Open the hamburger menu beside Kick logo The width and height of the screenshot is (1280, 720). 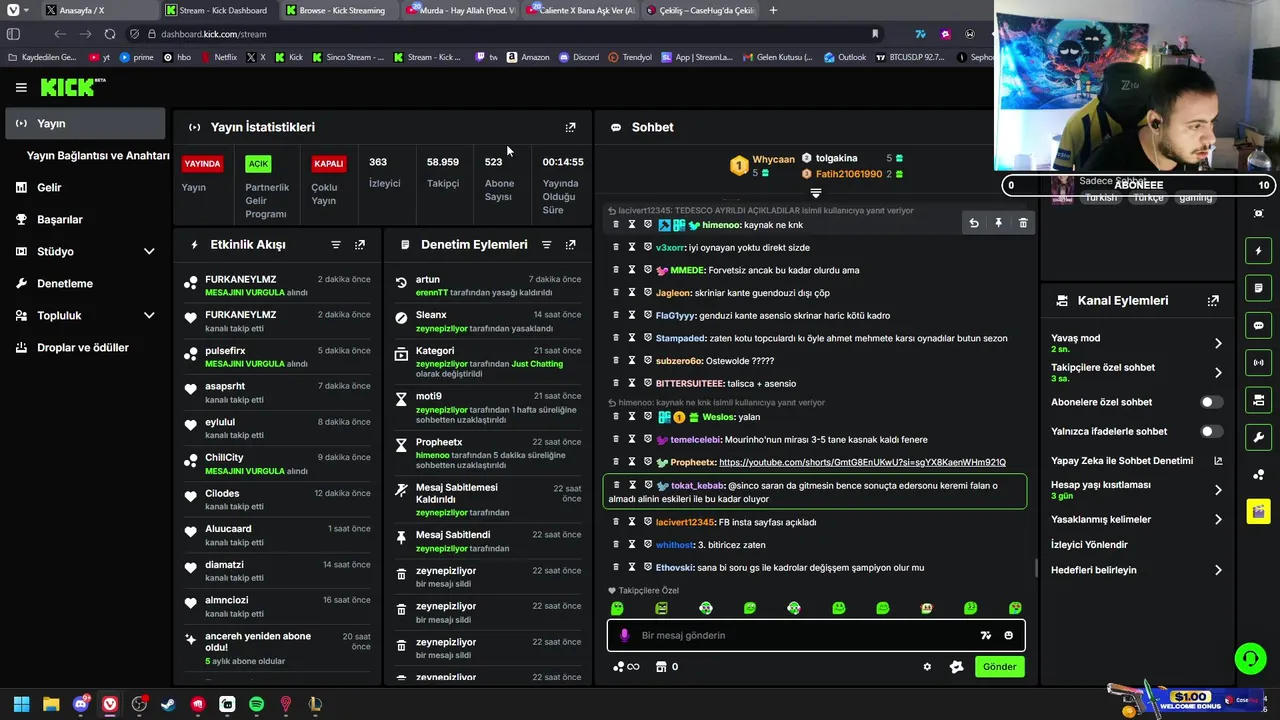pos(21,87)
